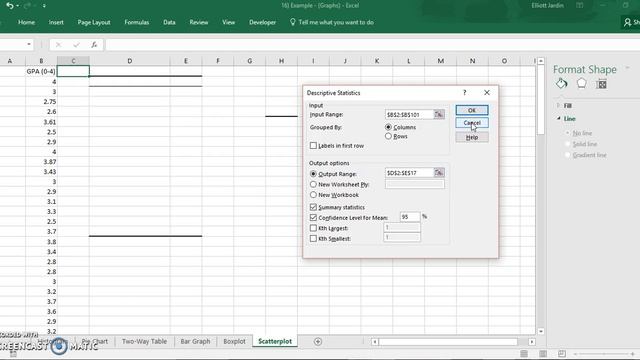Click the Undo icon in title bar
Viewport: 640px width, 360px height.
pos(10,6)
